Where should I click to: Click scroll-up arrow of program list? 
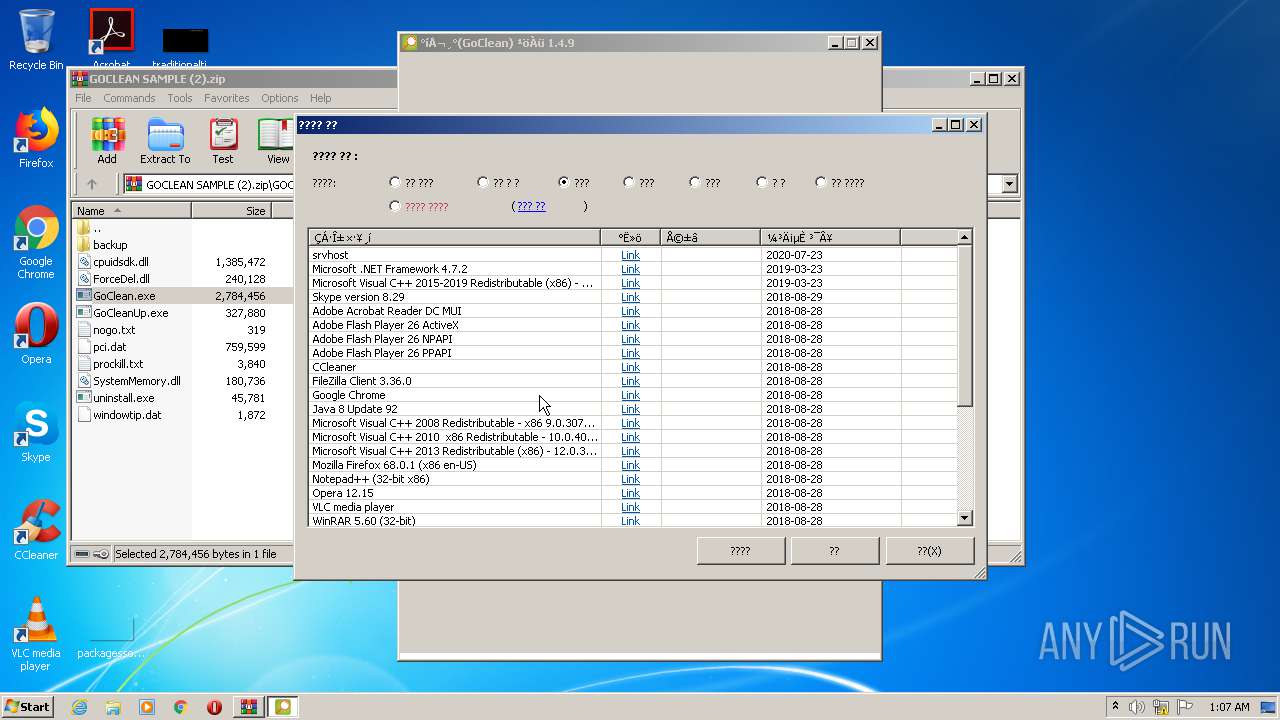click(x=964, y=238)
